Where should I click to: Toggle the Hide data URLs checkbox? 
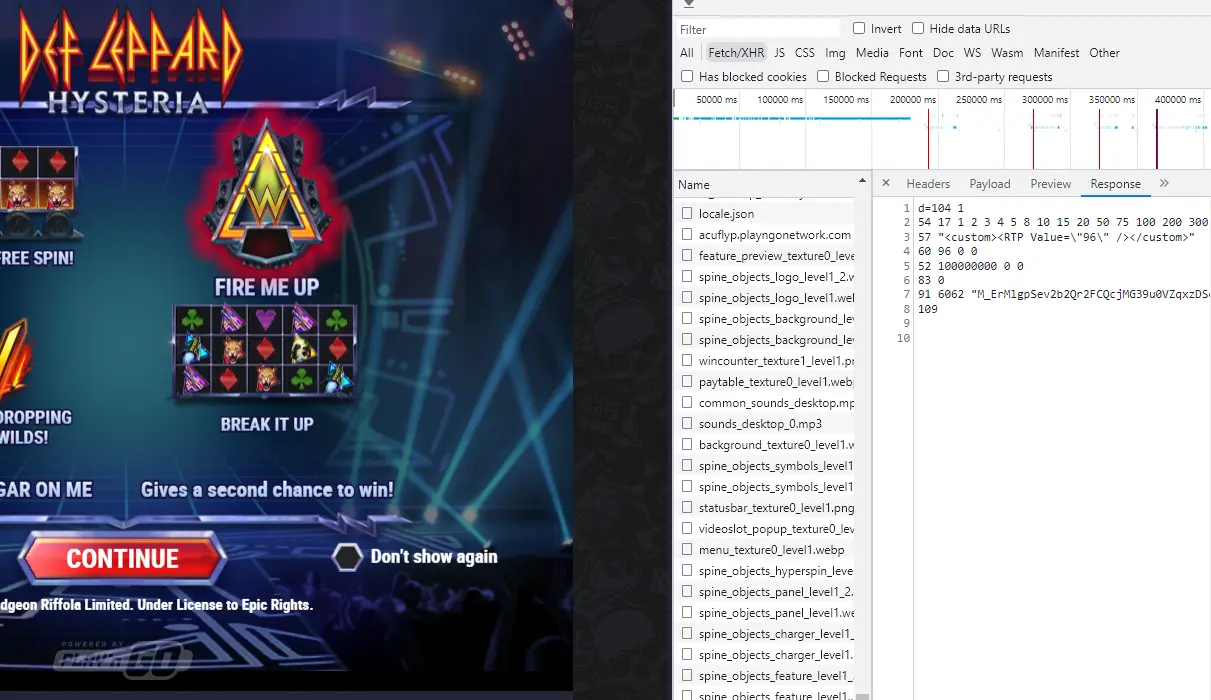918,29
